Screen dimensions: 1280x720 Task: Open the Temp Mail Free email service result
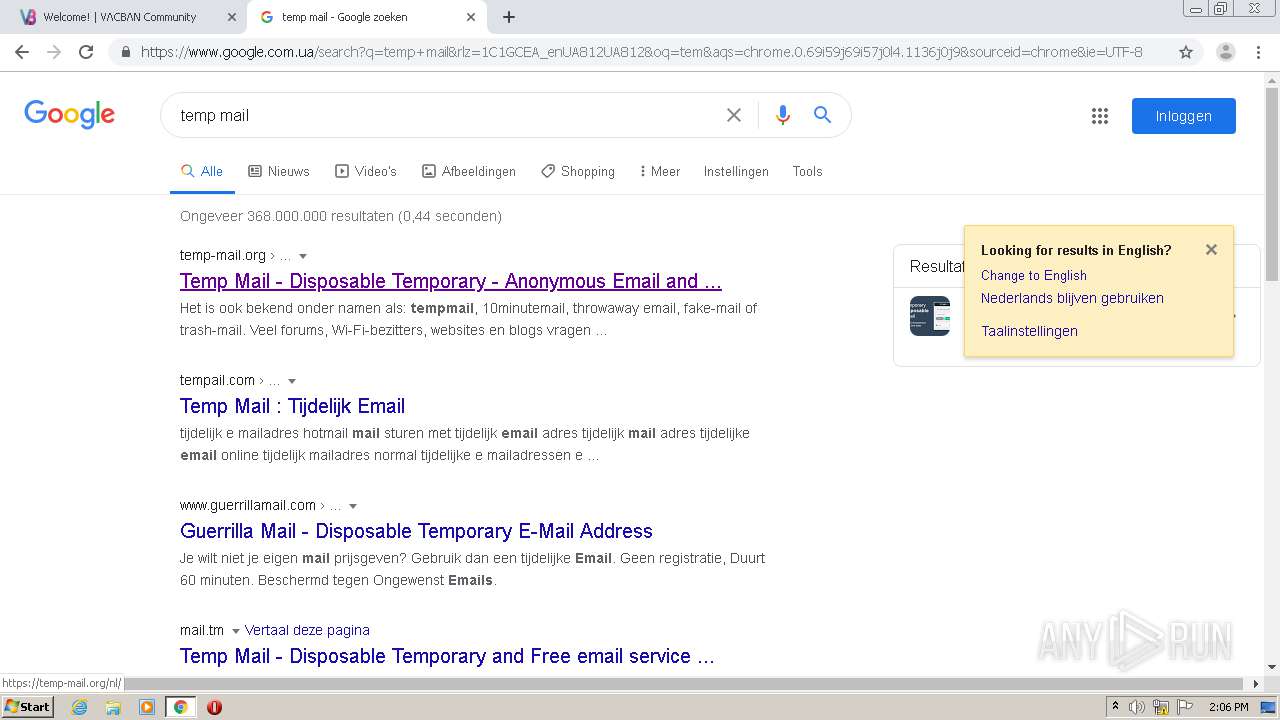[447, 656]
